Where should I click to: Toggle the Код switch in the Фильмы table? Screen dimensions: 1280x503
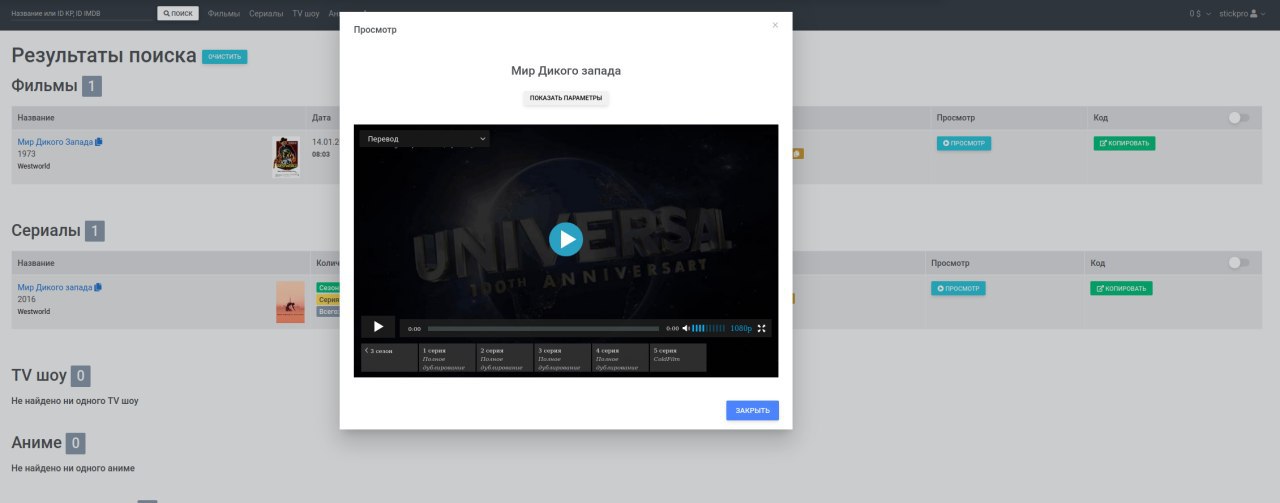coord(1239,118)
